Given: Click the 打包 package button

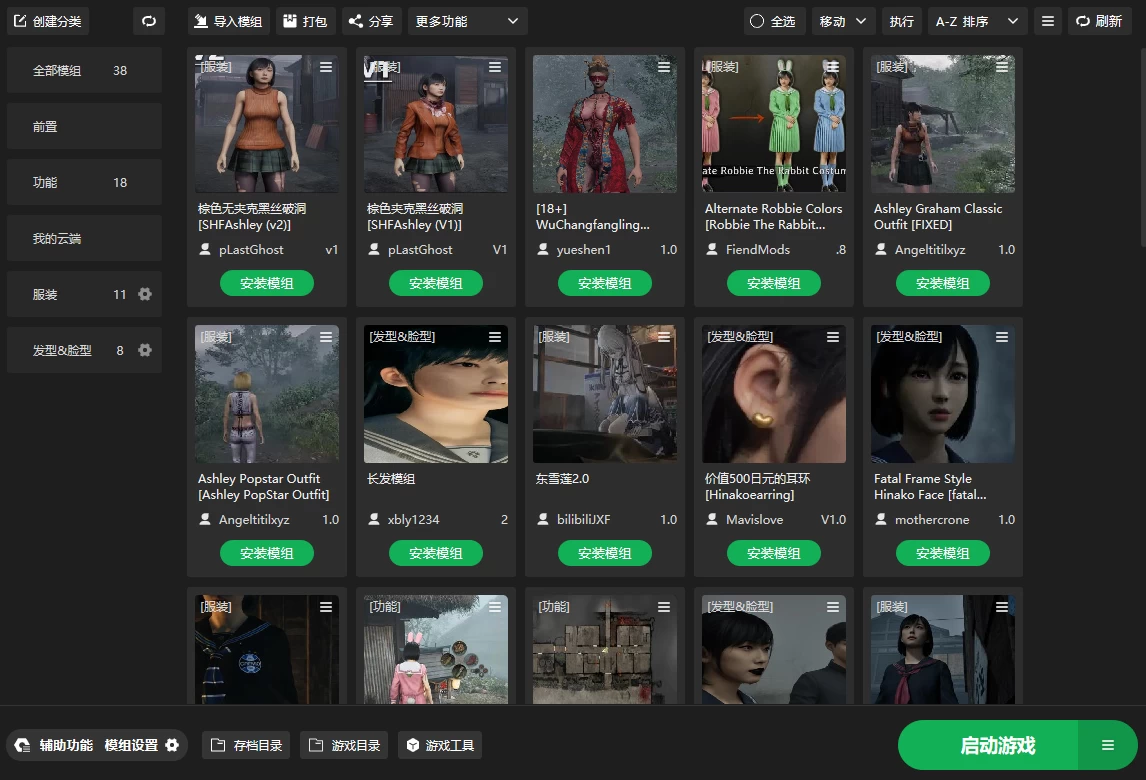Looking at the screenshot, I should pos(305,21).
